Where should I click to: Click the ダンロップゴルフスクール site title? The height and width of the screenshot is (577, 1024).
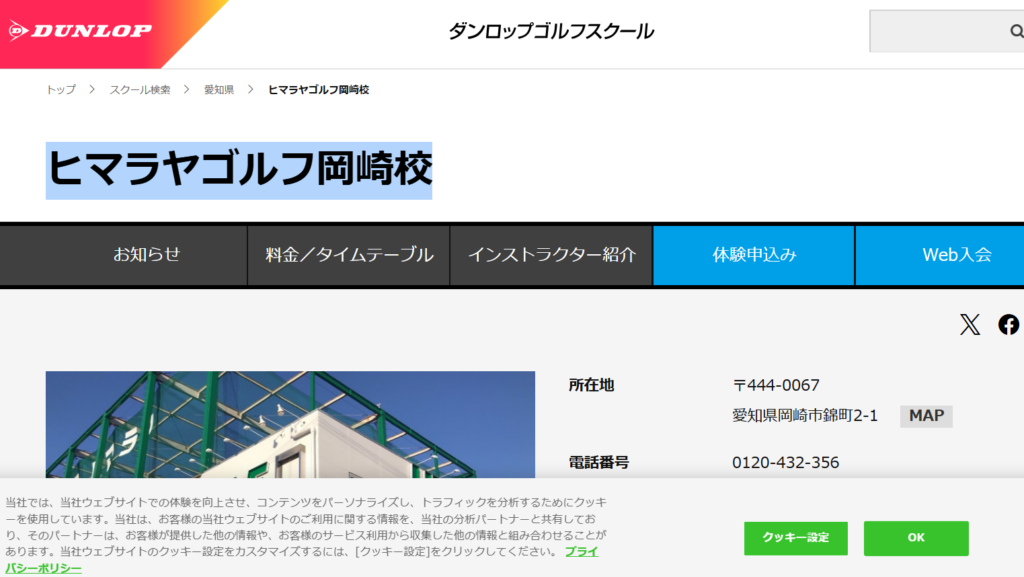551,31
